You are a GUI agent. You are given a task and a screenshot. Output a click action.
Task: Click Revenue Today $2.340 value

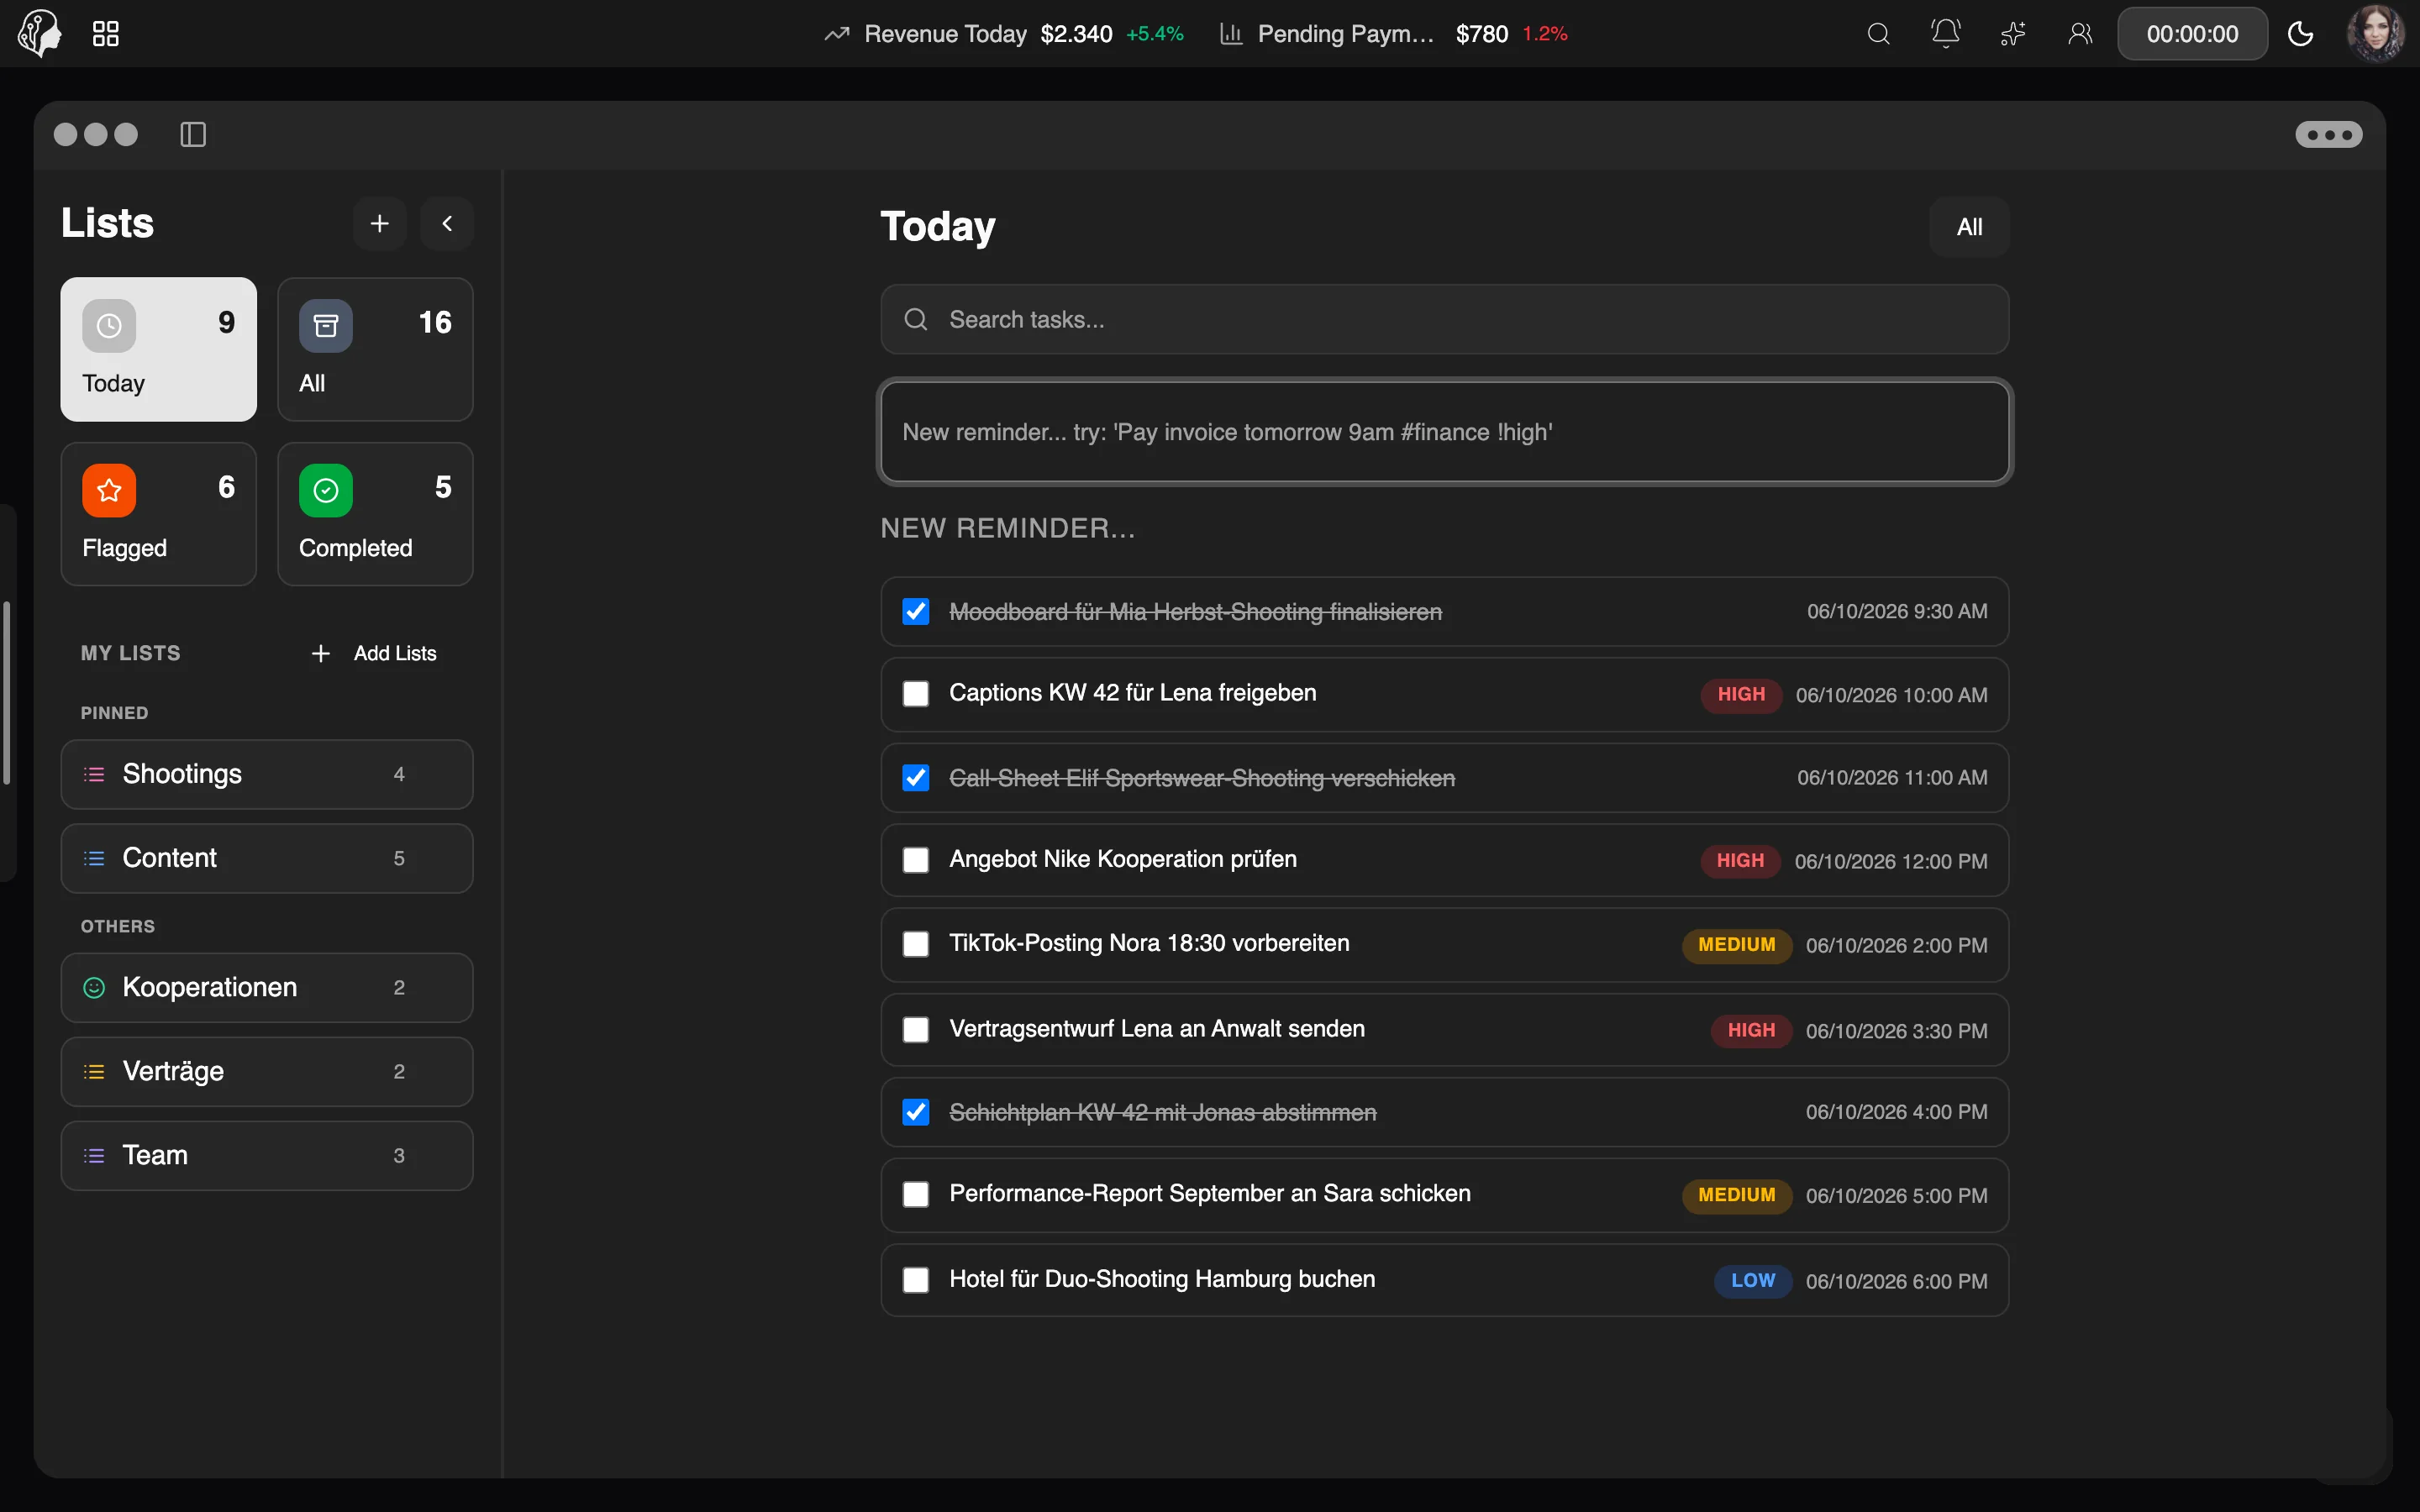pos(1076,34)
